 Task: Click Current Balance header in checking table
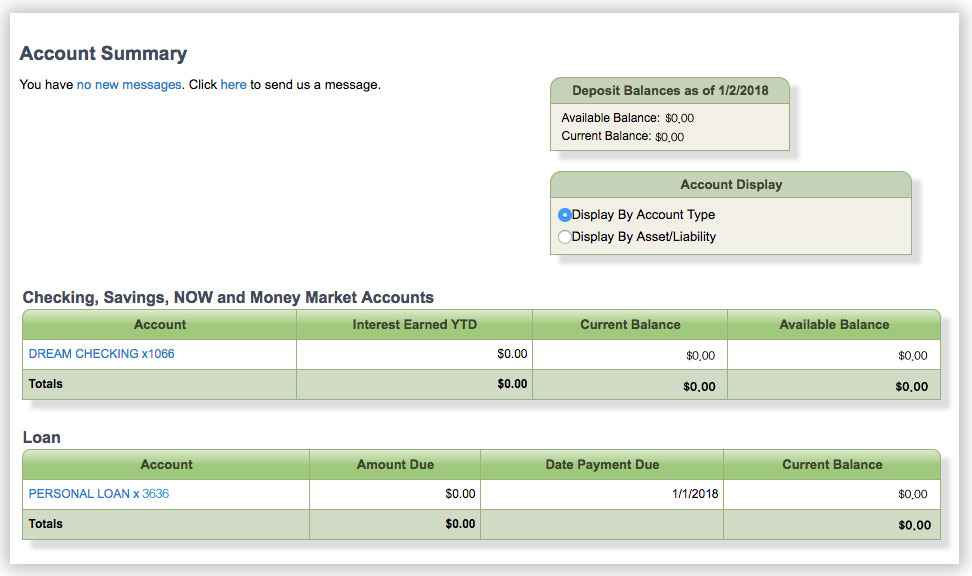coord(630,325)
